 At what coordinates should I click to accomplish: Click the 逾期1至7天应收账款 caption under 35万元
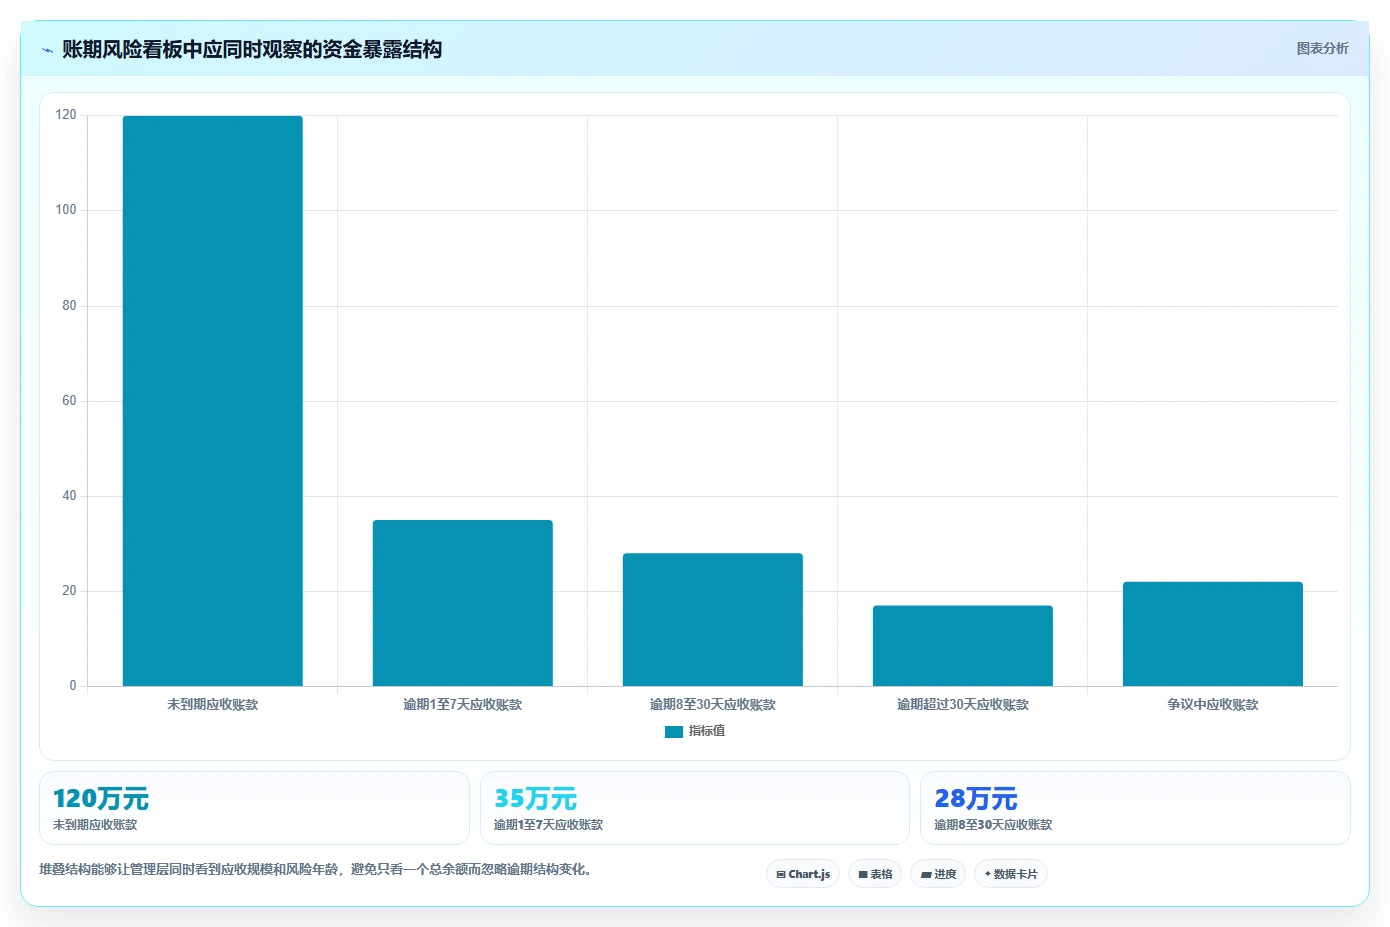point(548,825)
